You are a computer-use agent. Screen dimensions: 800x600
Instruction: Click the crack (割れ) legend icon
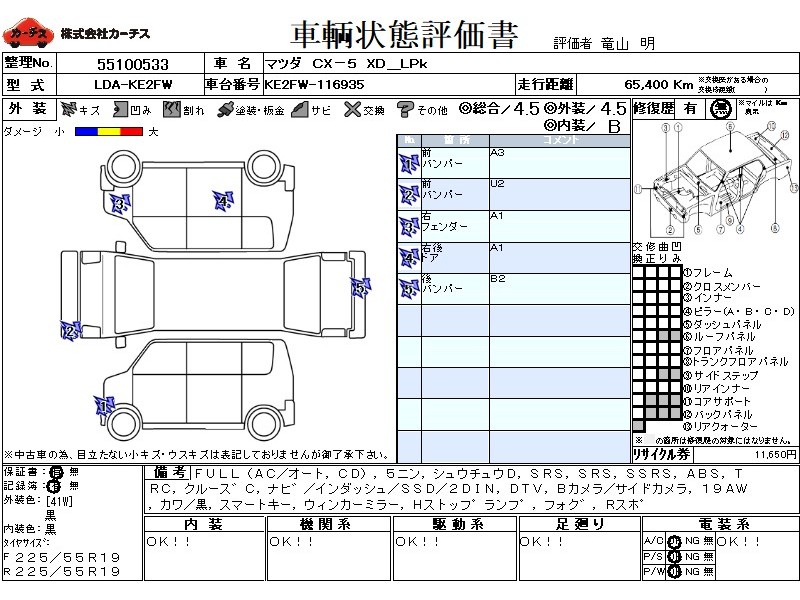(x=171, y=109)
